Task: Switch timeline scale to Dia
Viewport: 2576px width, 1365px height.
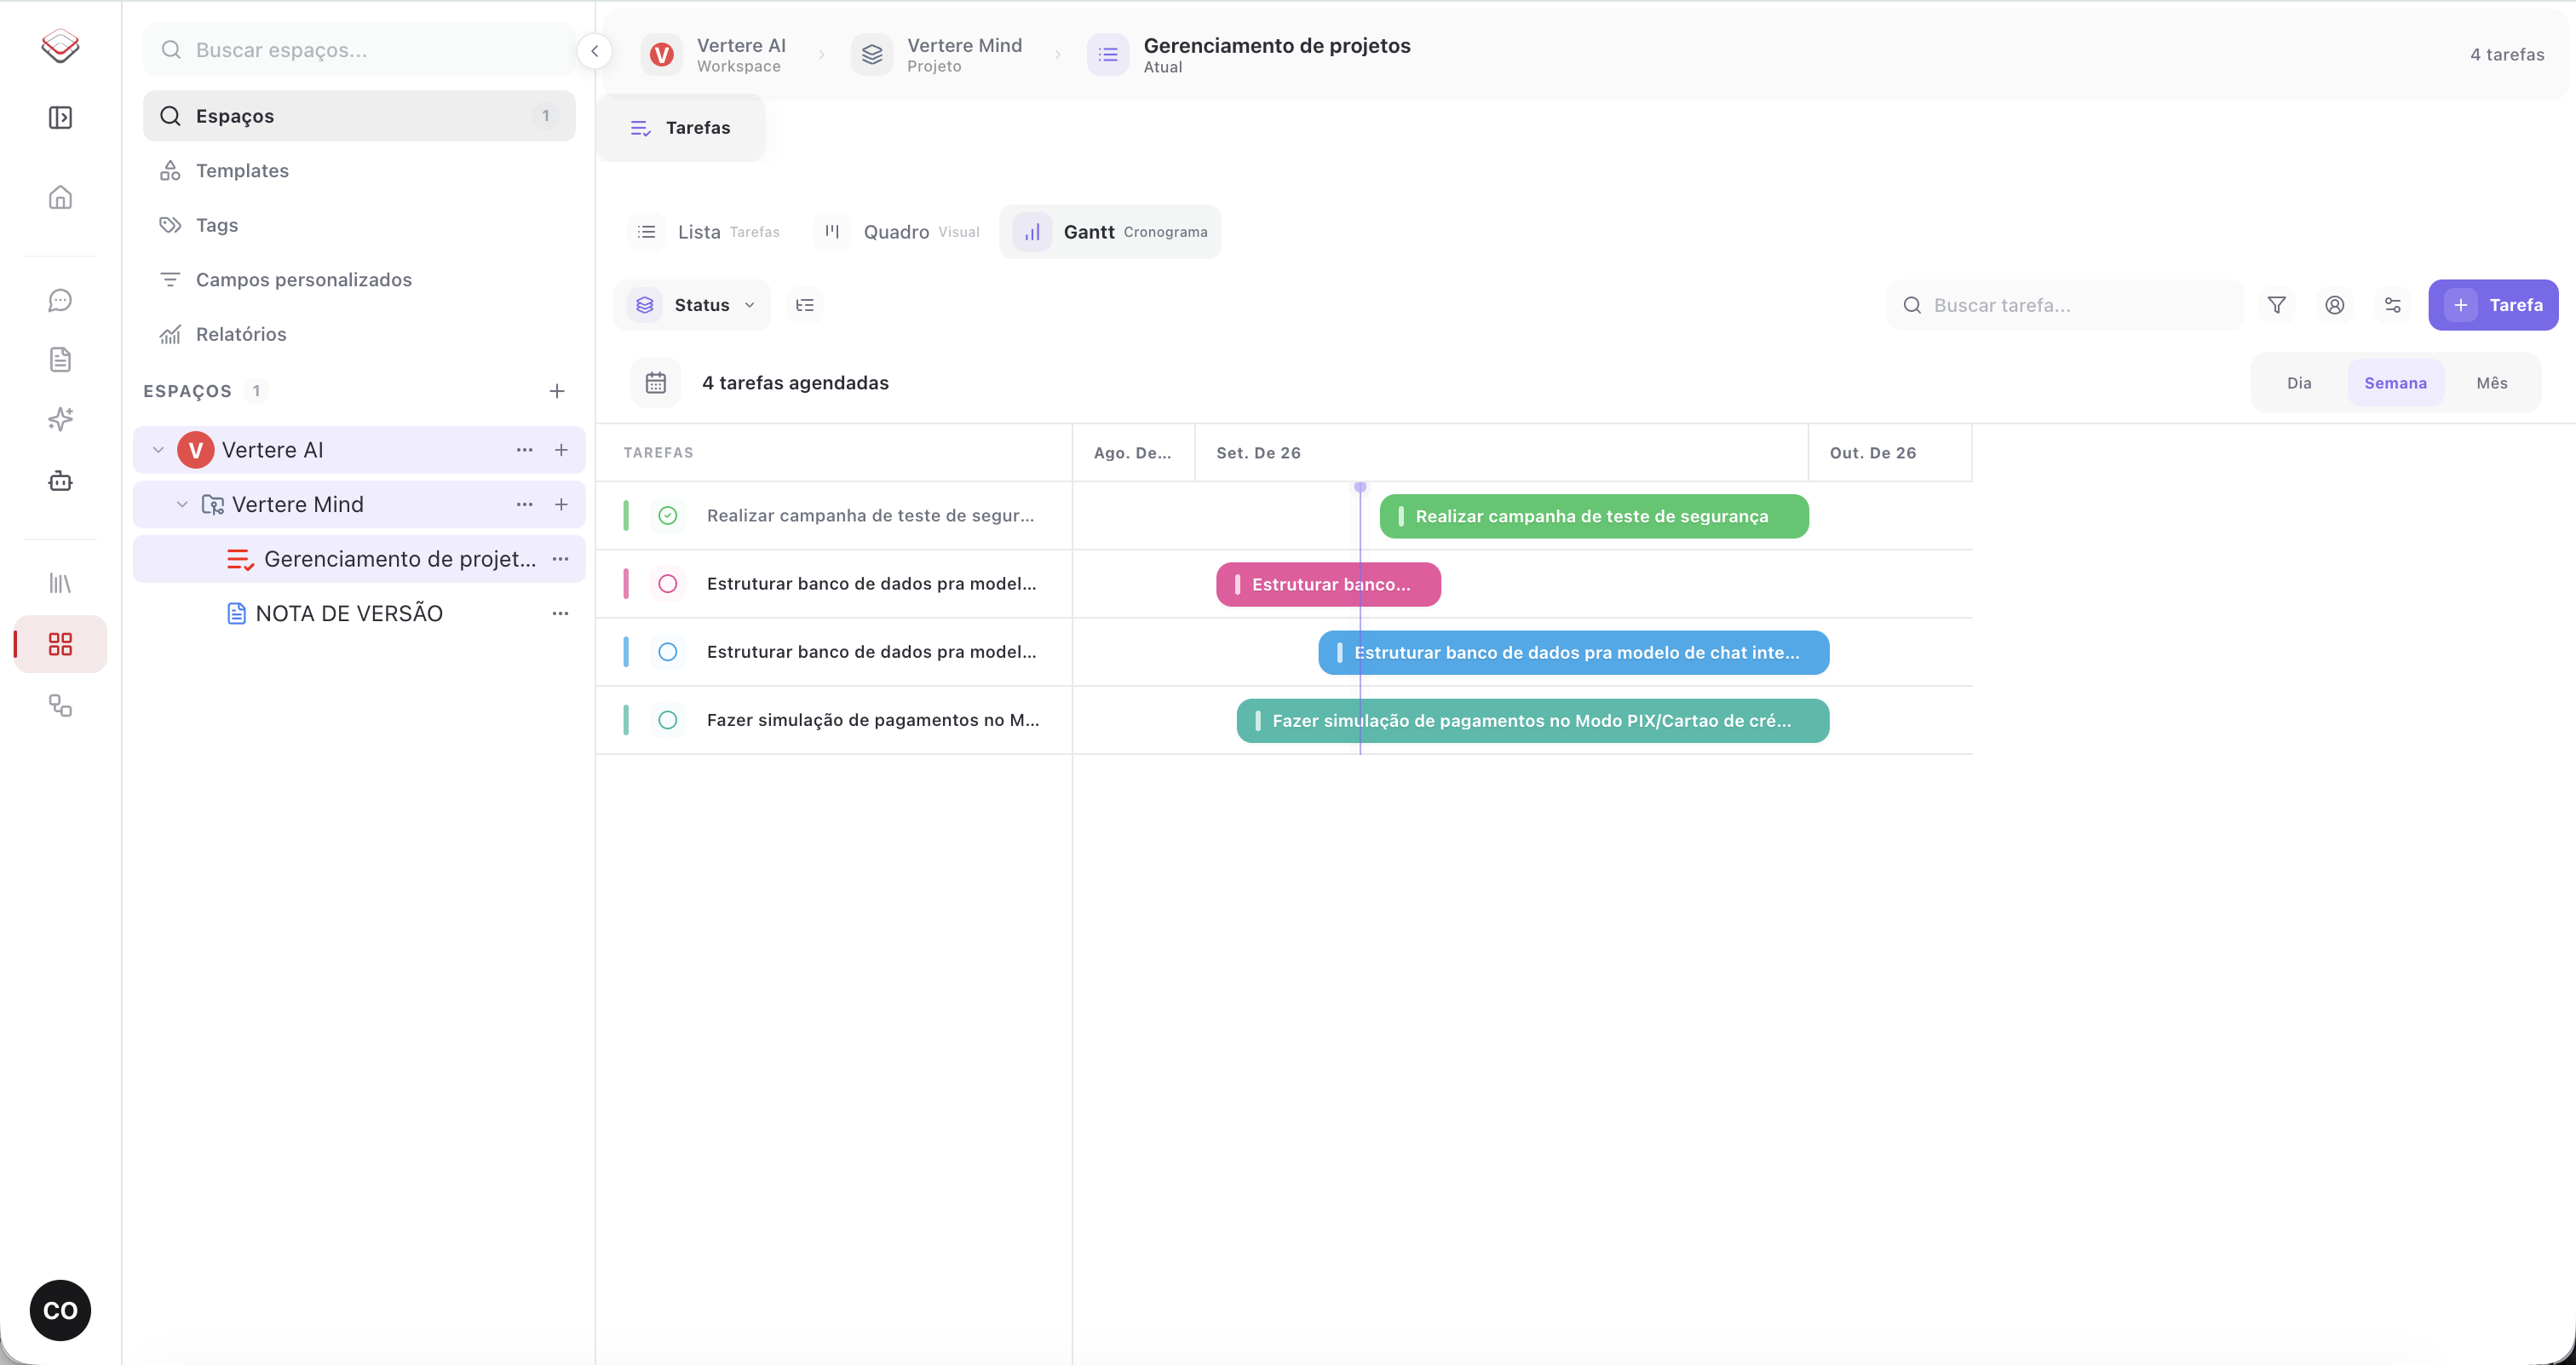Action: (2299, 383)
